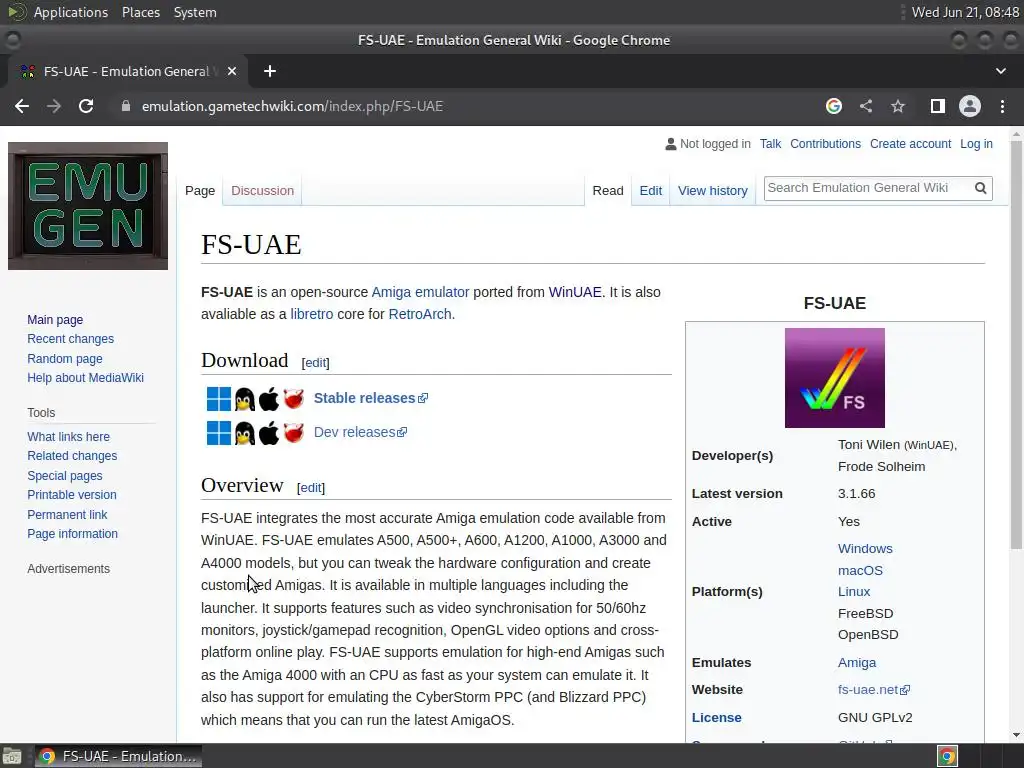1024x768 pixels.
Task: Bookmark this page with the star icon
Action: 898,106
